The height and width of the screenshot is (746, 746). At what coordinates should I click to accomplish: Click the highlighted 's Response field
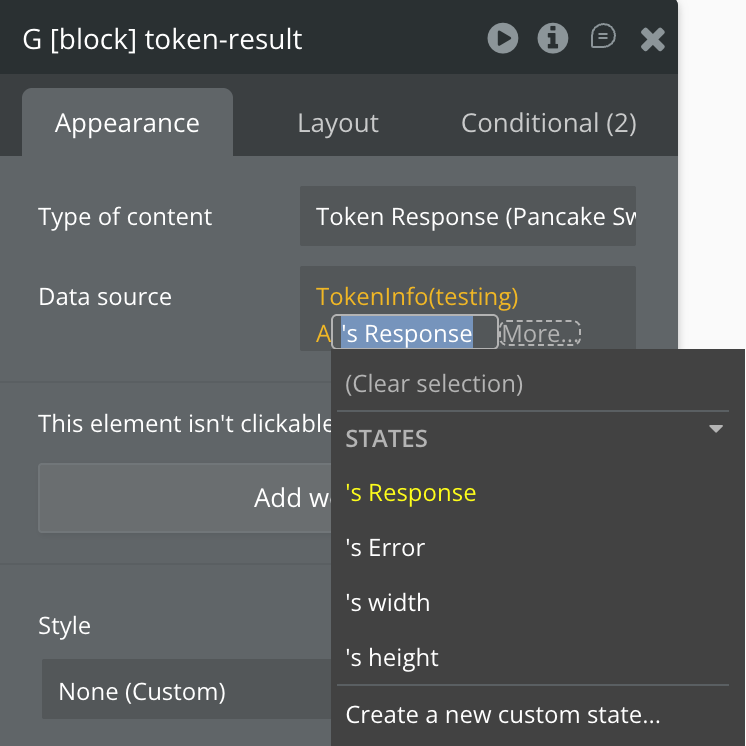coord(414,333)
